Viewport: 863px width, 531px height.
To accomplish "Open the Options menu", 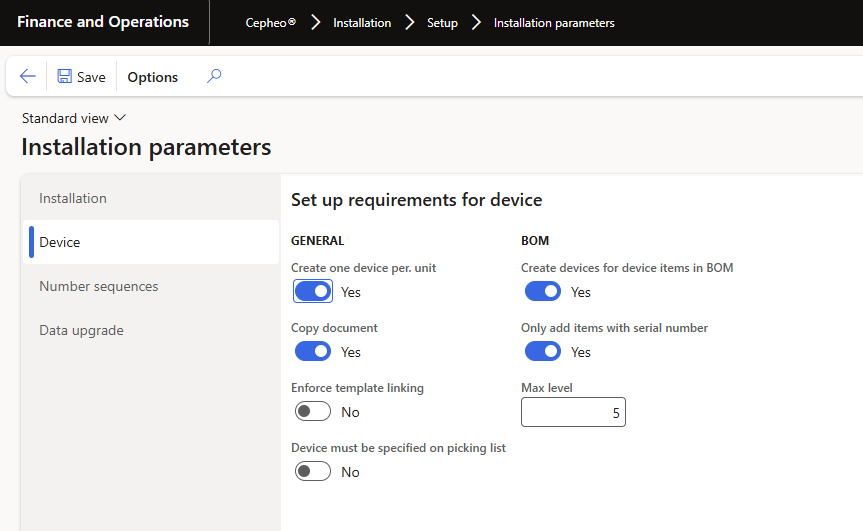I will pos(153,77).
